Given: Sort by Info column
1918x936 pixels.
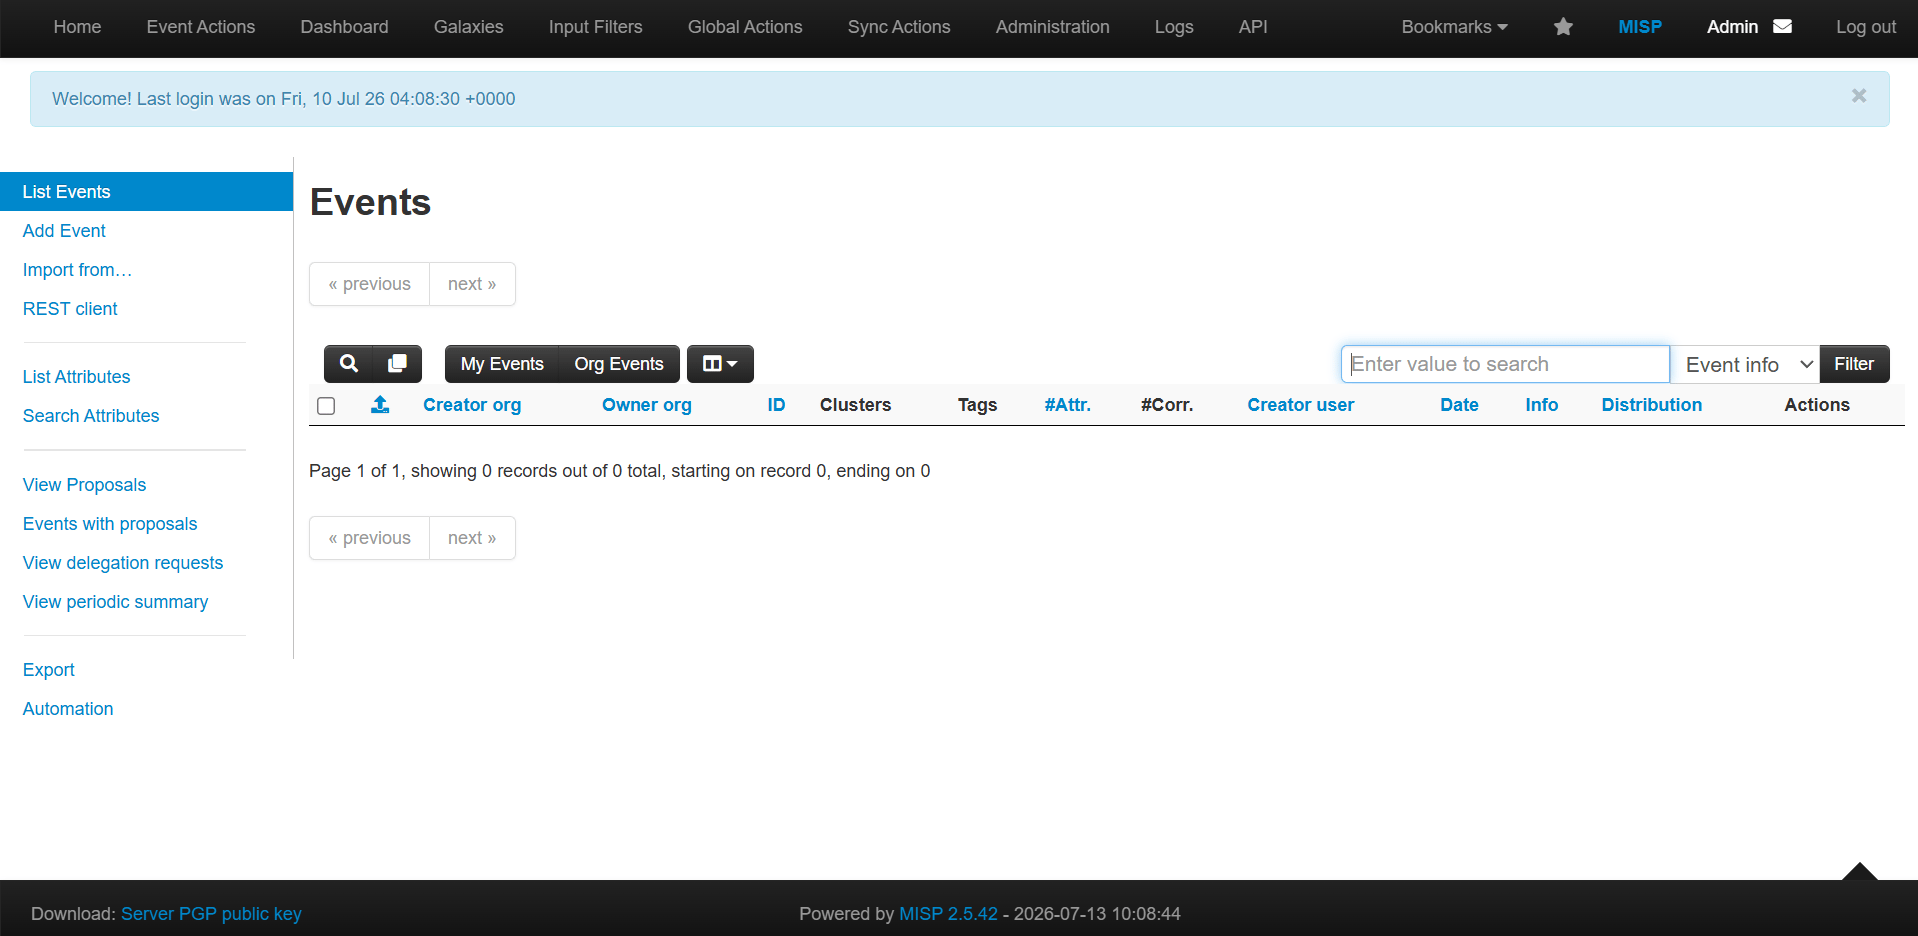Looking at the screenshot, I should click(1541, 405).
